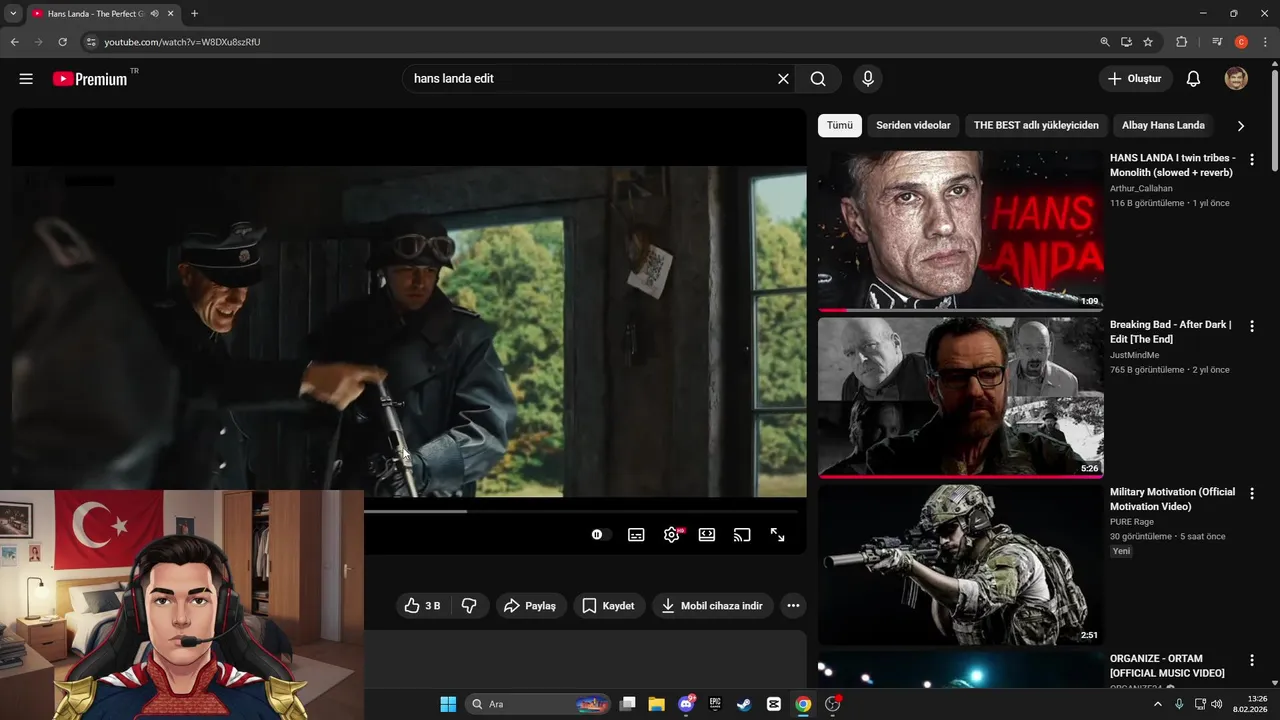Open the Oluştur create menu
Image resolution: width=1280 pixels, height=720 pixels.
(1135, 79)
